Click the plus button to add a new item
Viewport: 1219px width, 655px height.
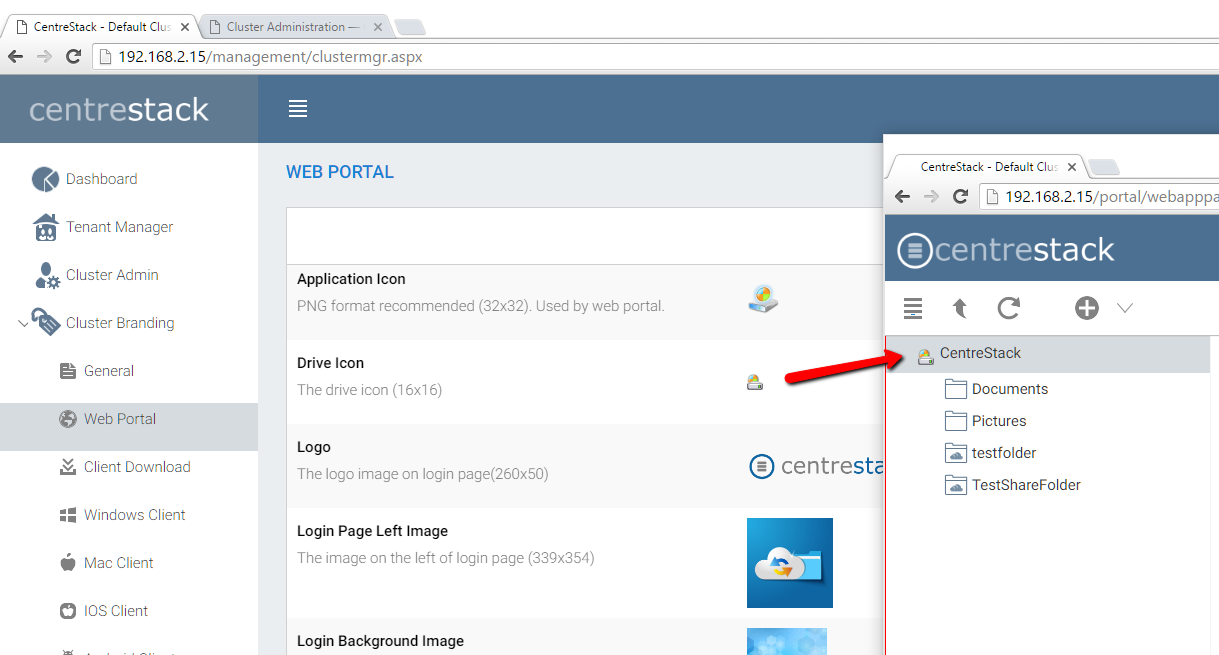(1086, 308)
